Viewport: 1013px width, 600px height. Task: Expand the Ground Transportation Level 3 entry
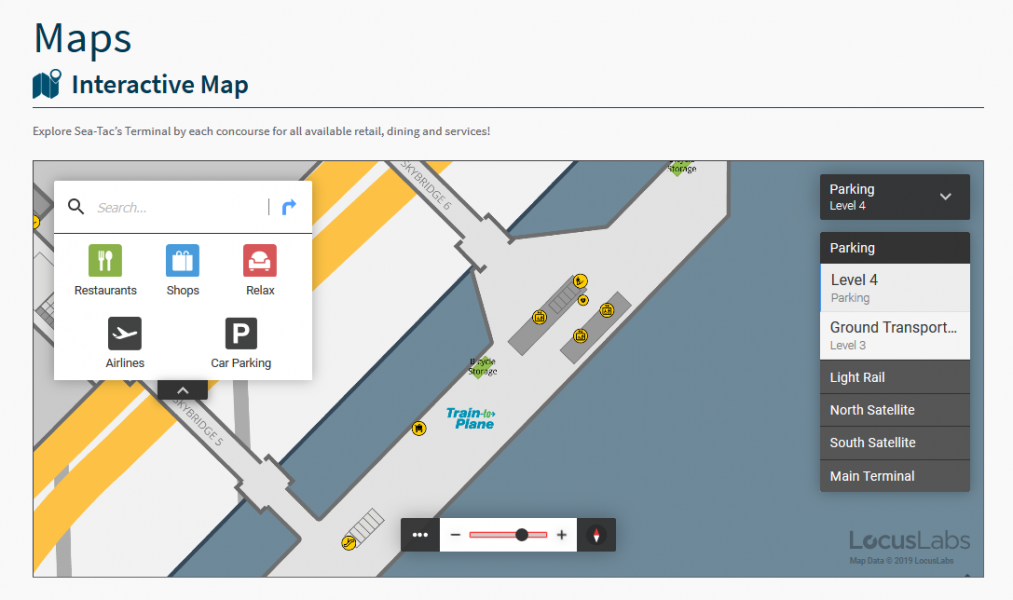tap(893, 334)
